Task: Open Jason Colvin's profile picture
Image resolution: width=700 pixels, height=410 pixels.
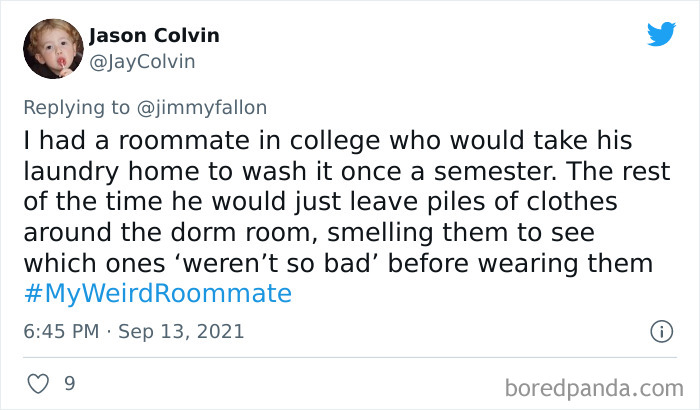Action: coord(54,48)
